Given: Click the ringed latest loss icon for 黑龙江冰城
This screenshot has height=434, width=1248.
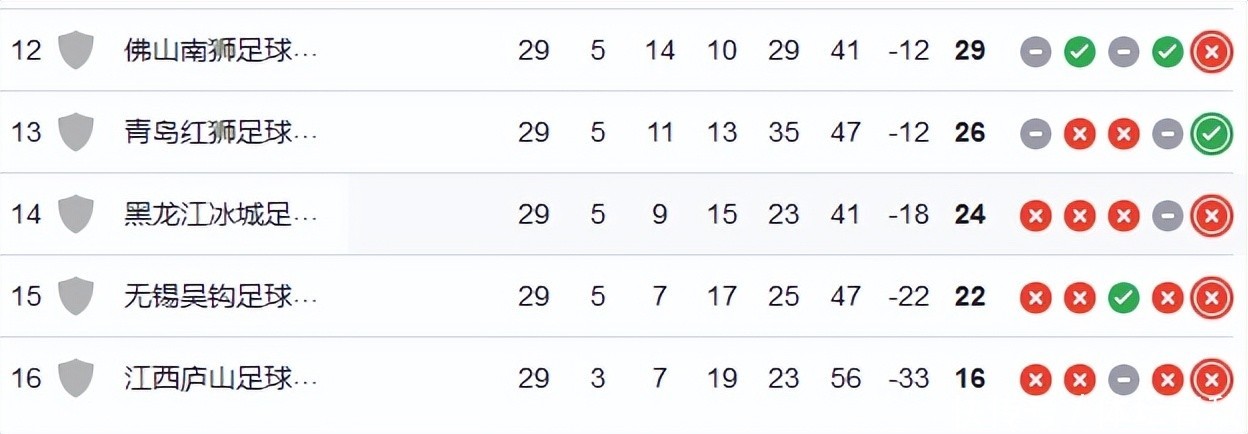Looking at the screenshot, I should coord(1211,216).
